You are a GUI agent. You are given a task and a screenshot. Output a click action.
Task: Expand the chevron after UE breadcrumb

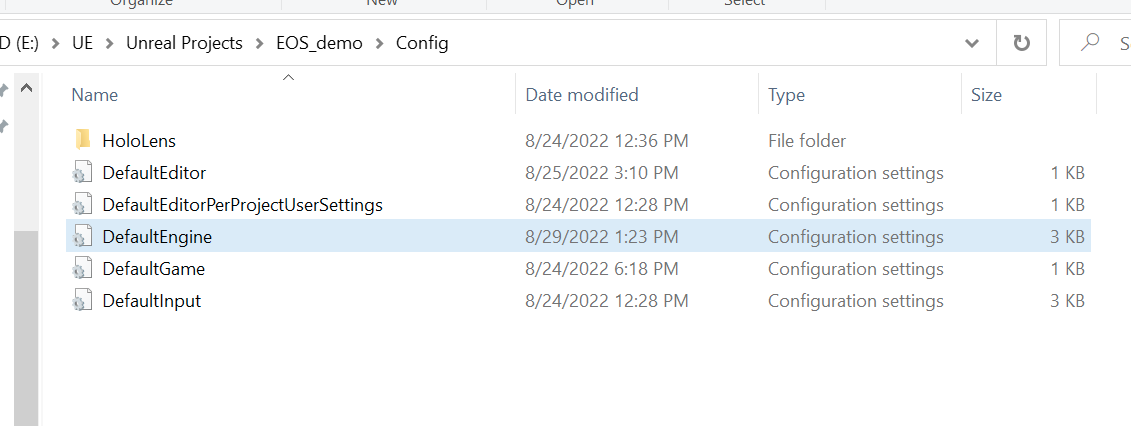tap(110, 43)
